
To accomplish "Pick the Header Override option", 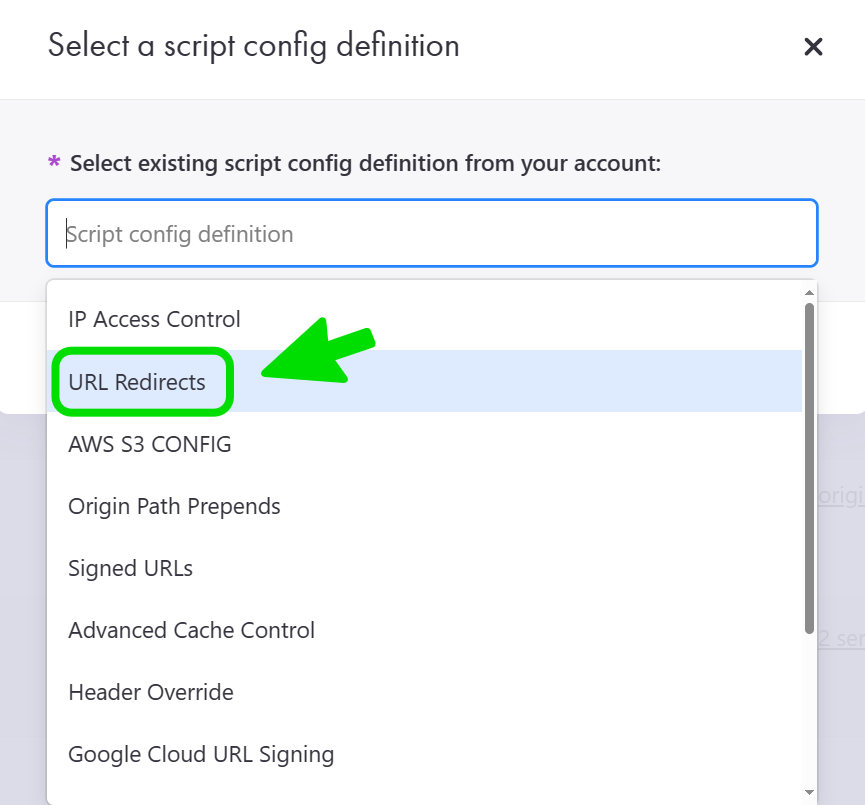I will tap(150, 692).
